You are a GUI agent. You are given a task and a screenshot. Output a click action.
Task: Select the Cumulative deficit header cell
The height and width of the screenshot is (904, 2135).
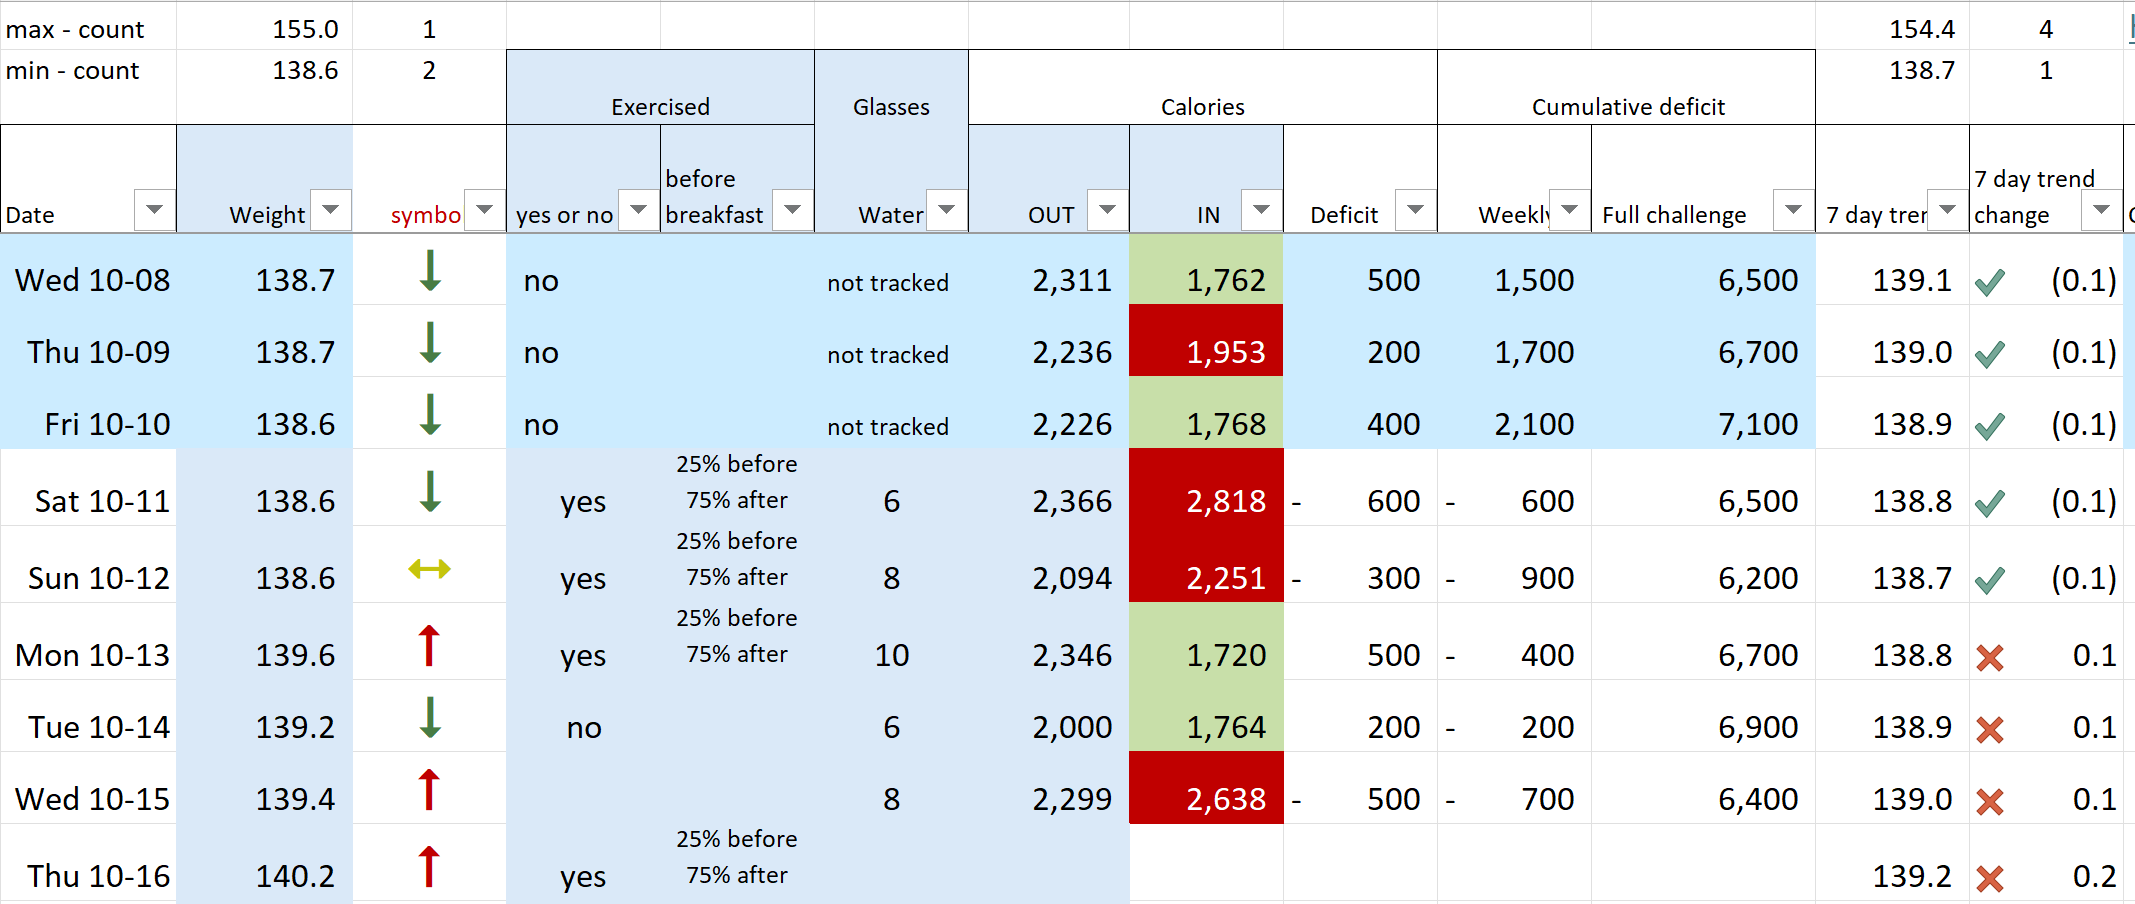click(1626, 87)
